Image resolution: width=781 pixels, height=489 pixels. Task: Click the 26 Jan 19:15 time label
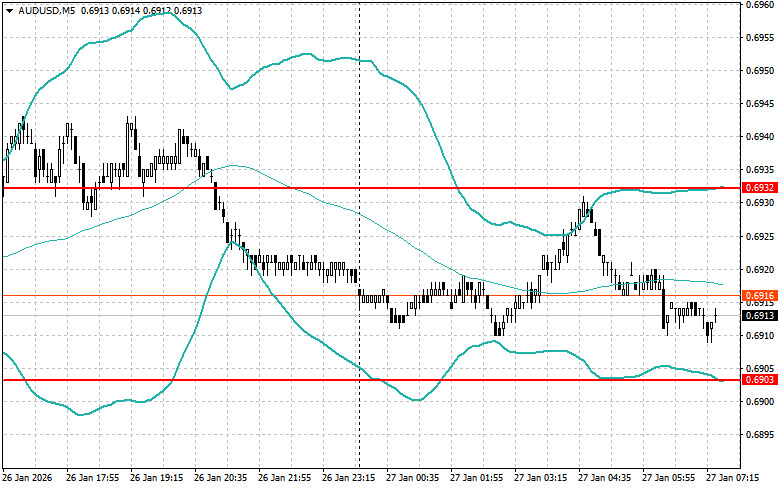(156, 478)
